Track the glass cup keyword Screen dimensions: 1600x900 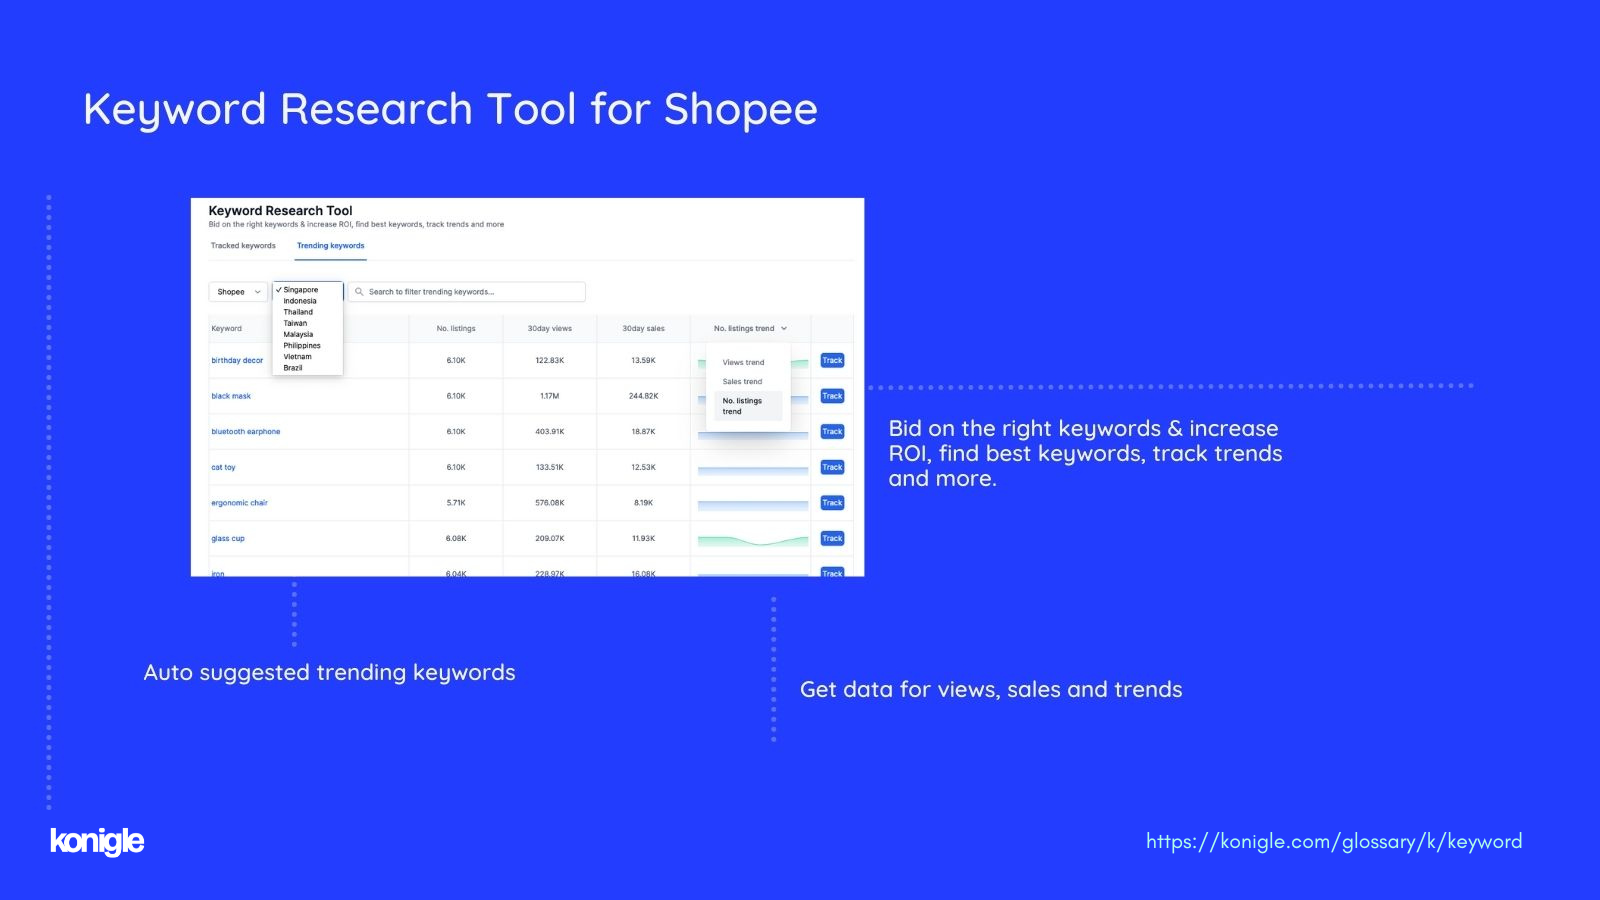pyautogui.click(x=832, y=538)
